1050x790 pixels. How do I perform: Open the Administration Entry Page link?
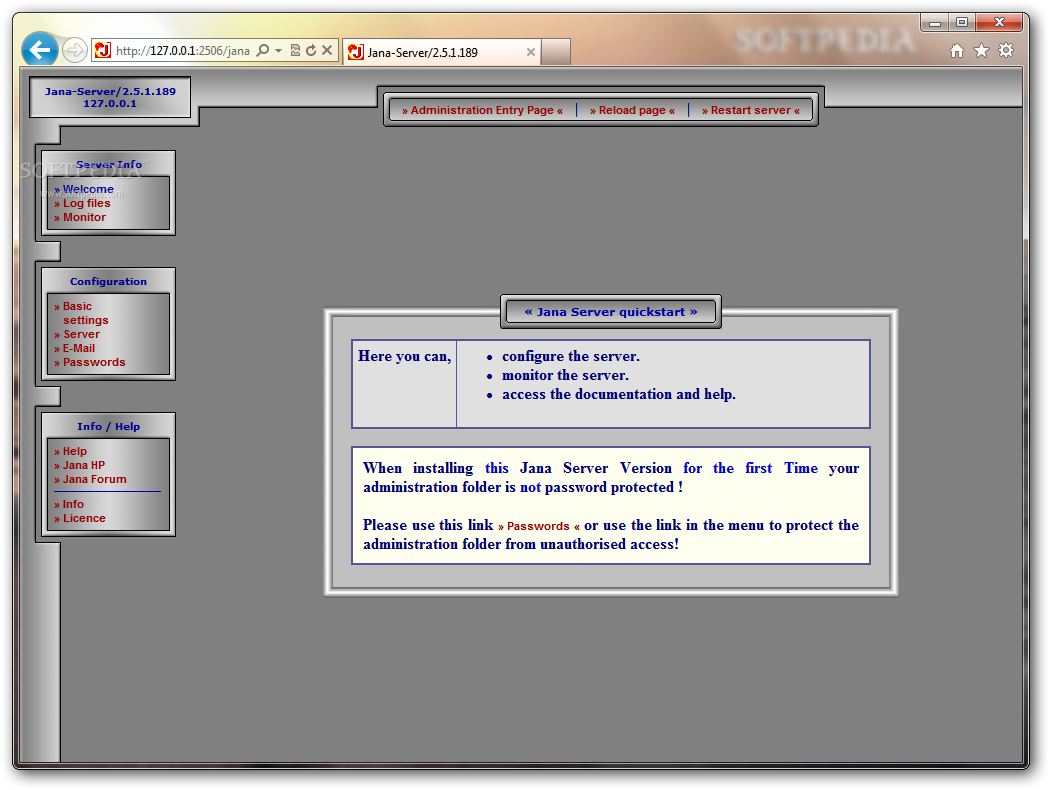(x=482, y=110)
